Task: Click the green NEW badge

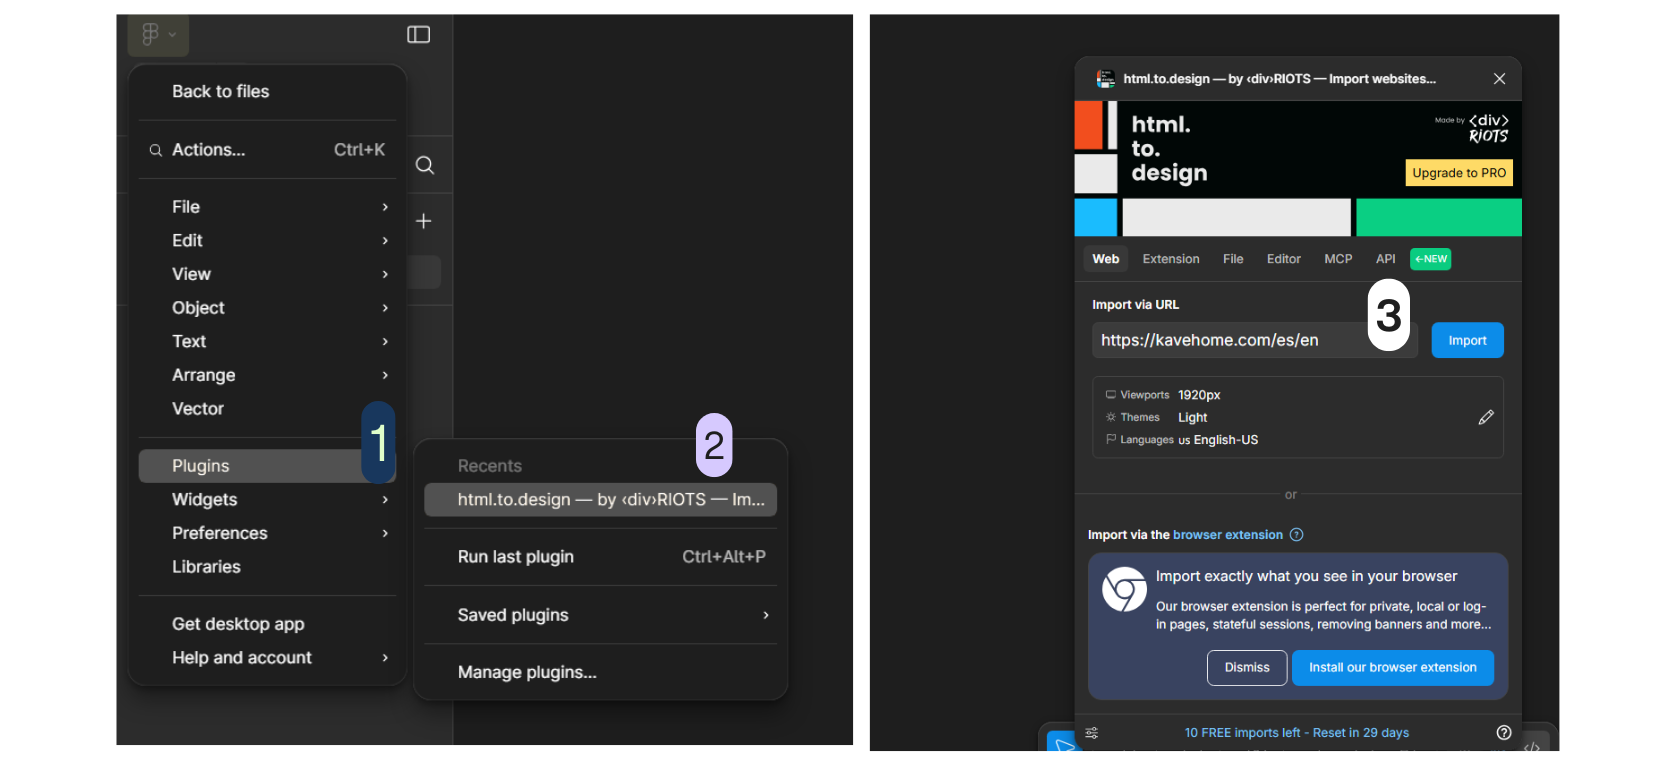Action: pyautogui.click(x=1430, y=259)
